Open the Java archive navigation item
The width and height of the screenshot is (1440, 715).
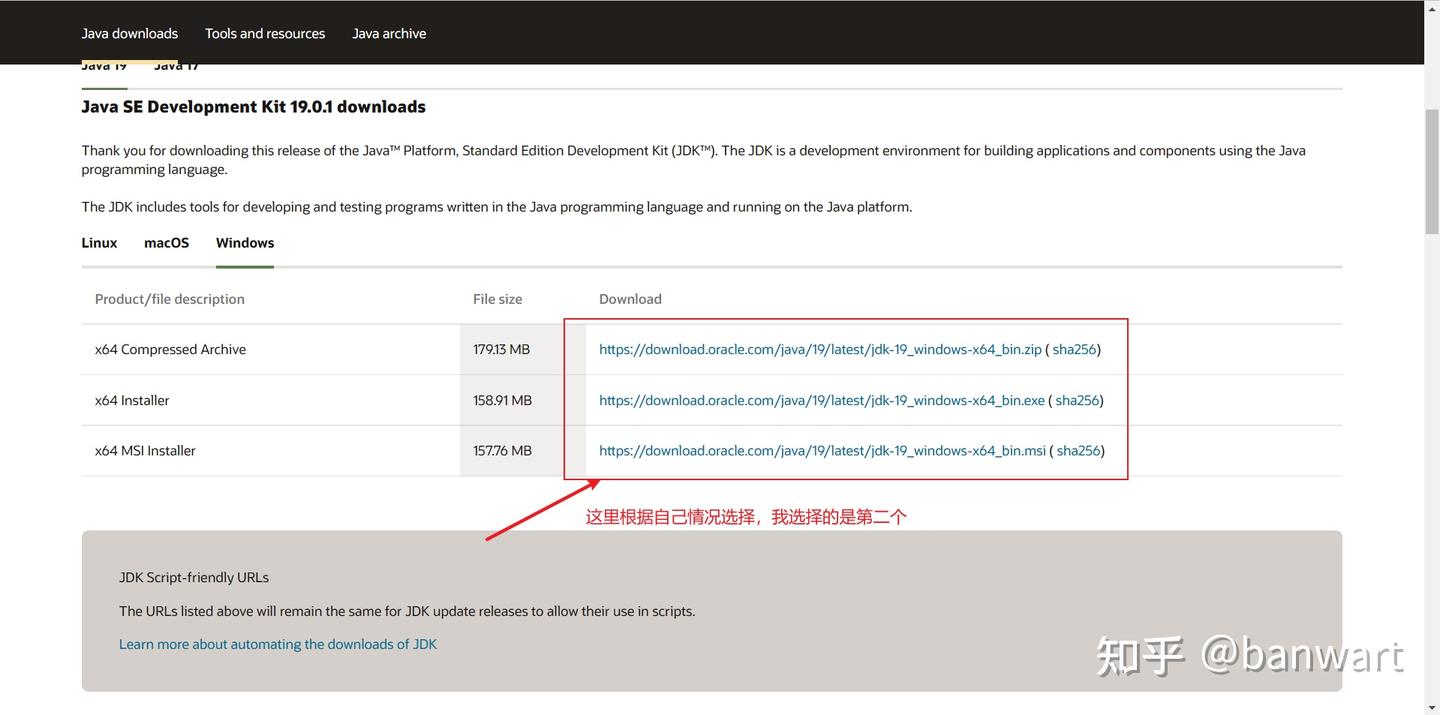coord(389,33)
